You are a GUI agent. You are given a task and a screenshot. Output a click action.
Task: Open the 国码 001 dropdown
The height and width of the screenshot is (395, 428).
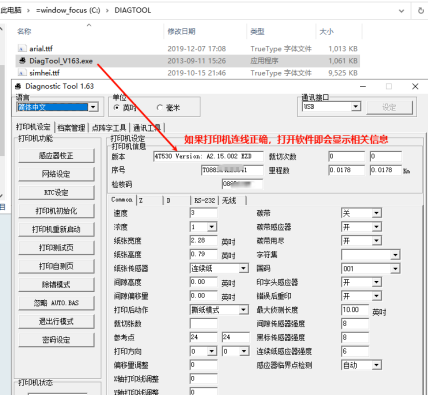click(x=395, y=269)
